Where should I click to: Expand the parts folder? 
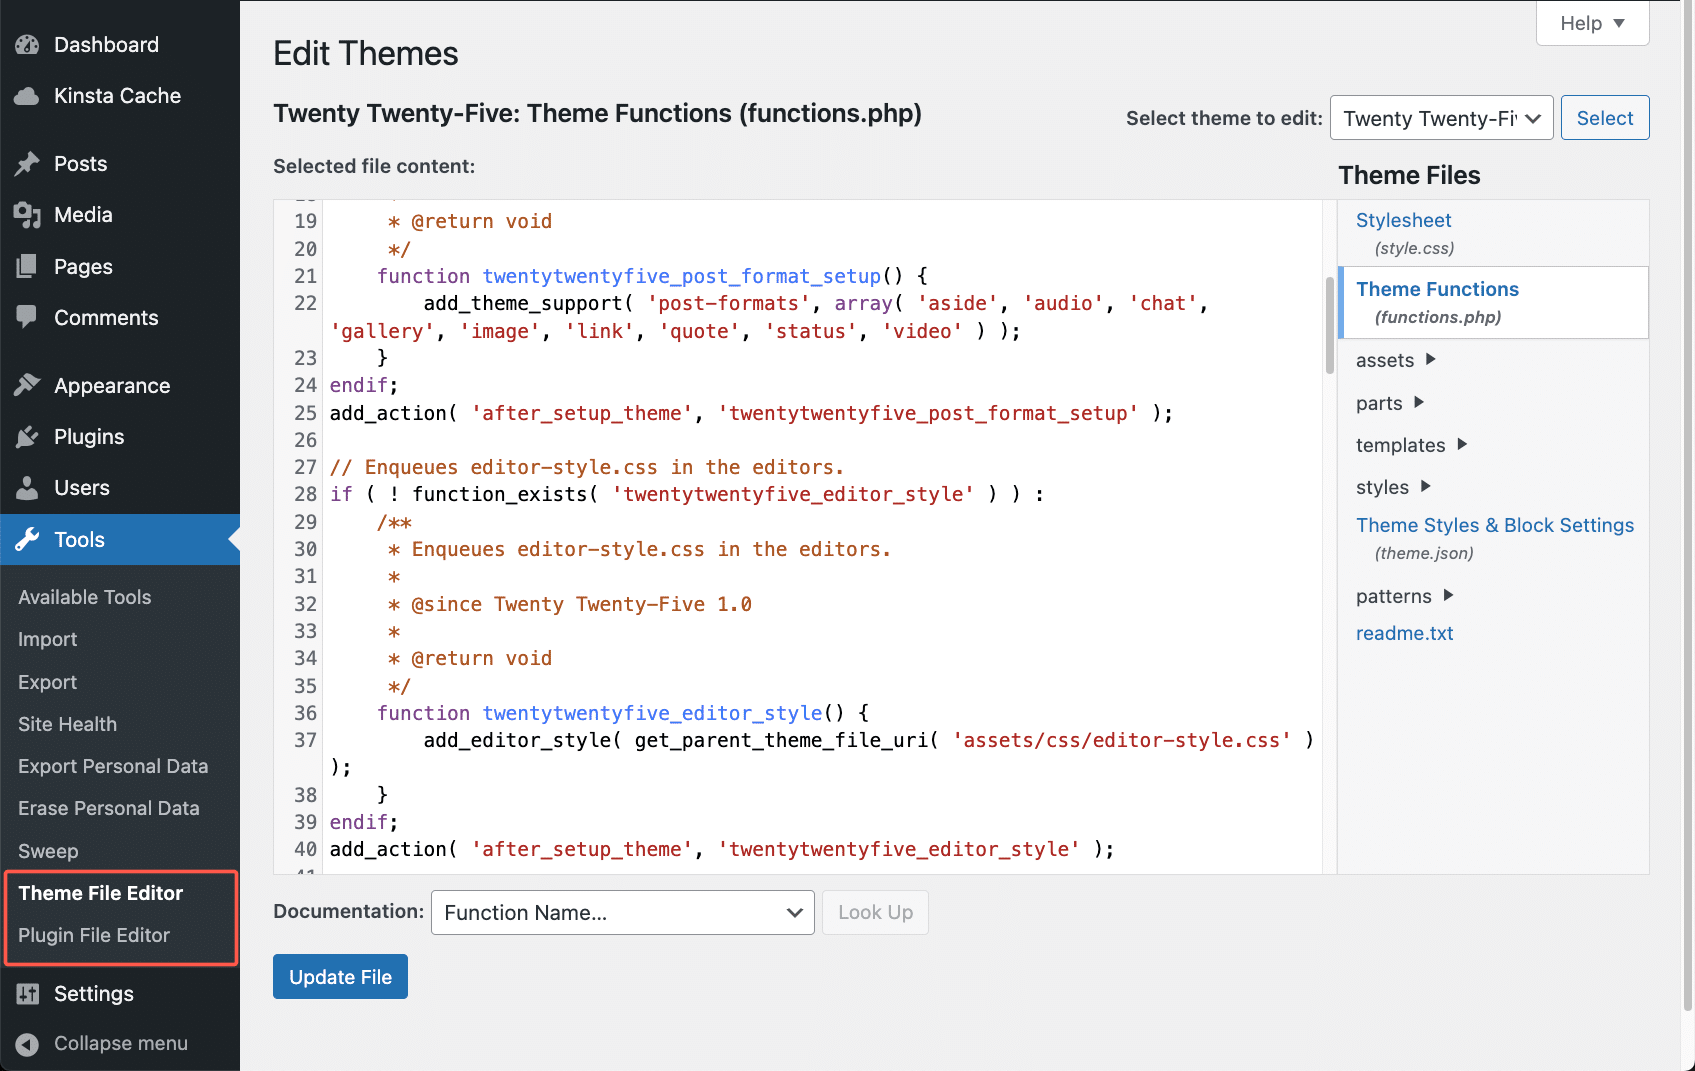(1390, 403)
